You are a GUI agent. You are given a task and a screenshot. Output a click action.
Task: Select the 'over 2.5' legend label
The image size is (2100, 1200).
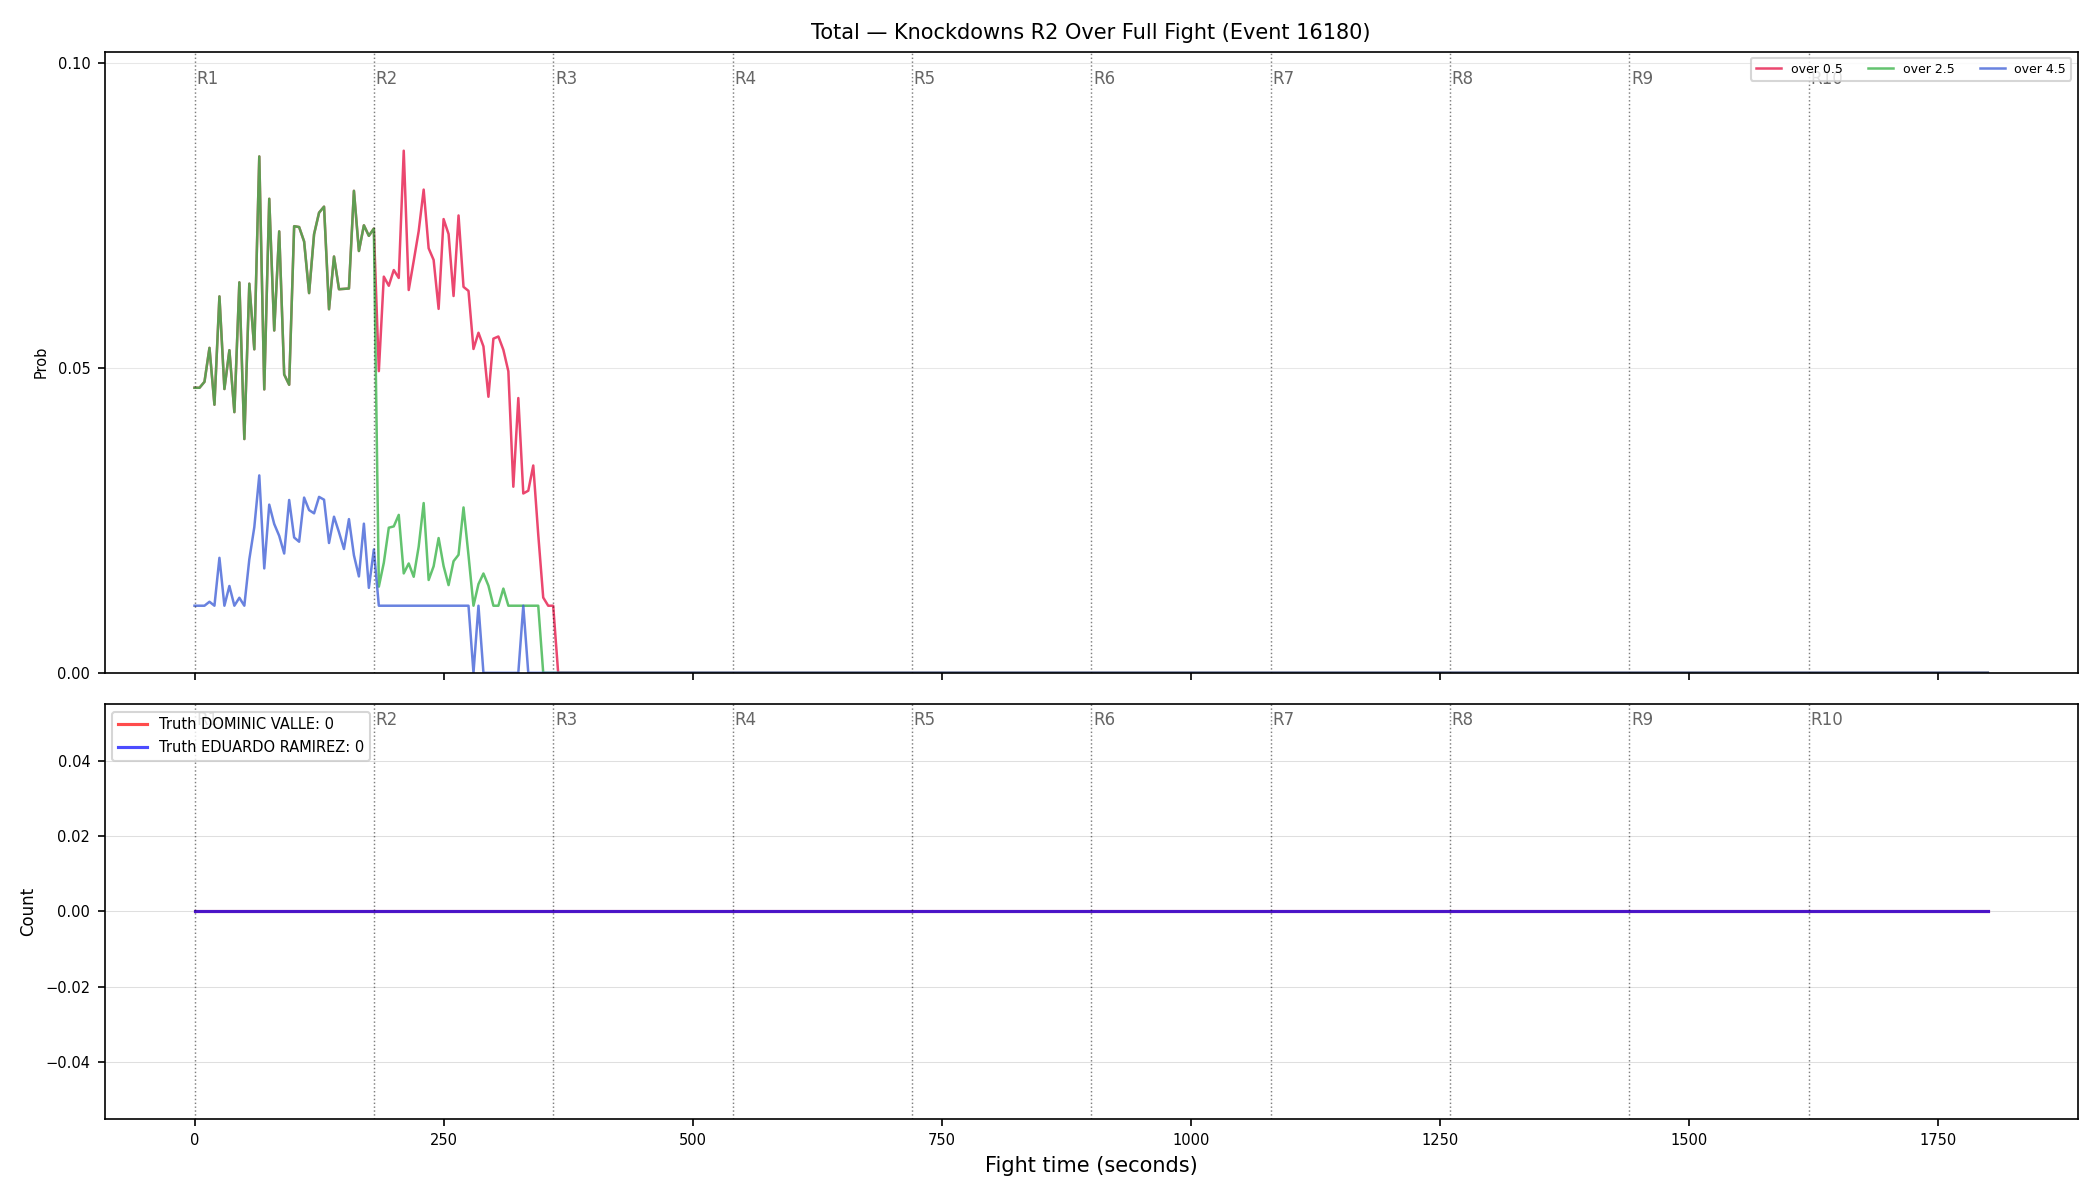(1928, 69)
